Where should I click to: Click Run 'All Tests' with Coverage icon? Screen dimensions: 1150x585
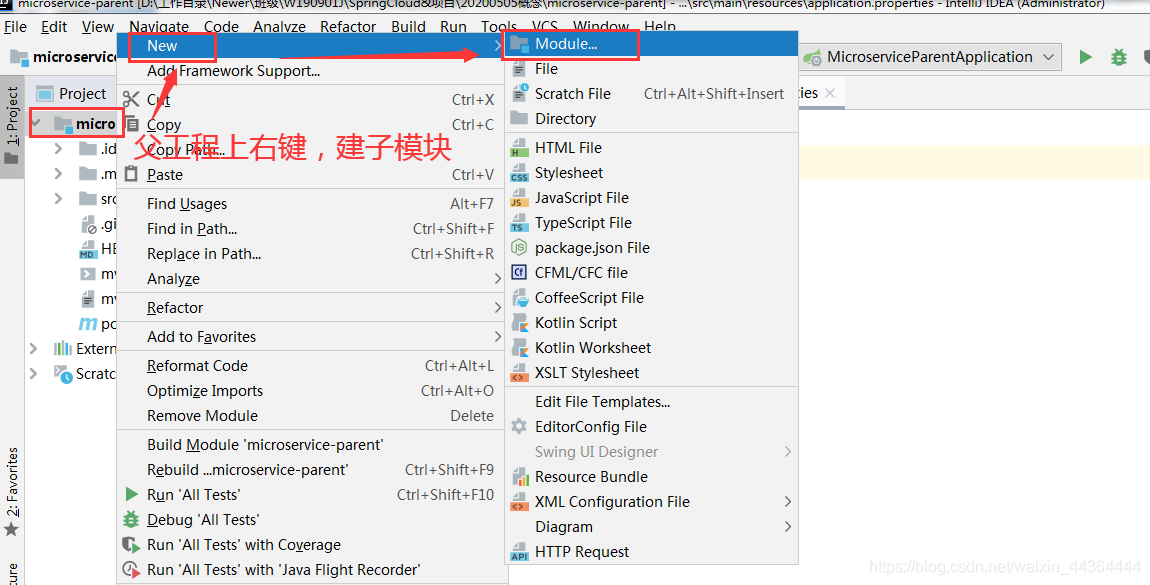[x=131, y=545]
